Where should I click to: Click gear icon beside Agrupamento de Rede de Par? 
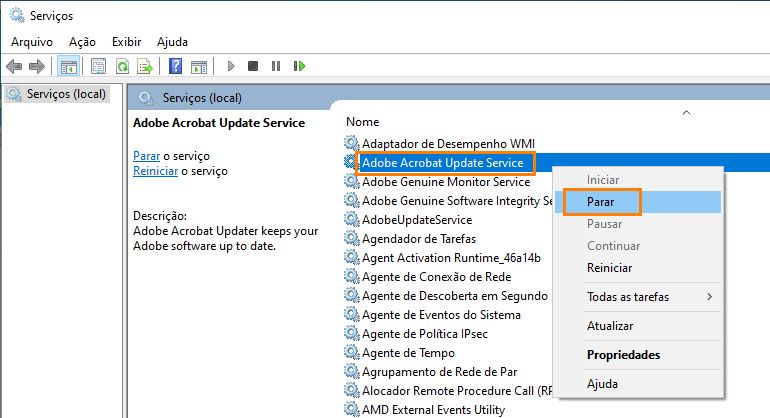[351, 371]
